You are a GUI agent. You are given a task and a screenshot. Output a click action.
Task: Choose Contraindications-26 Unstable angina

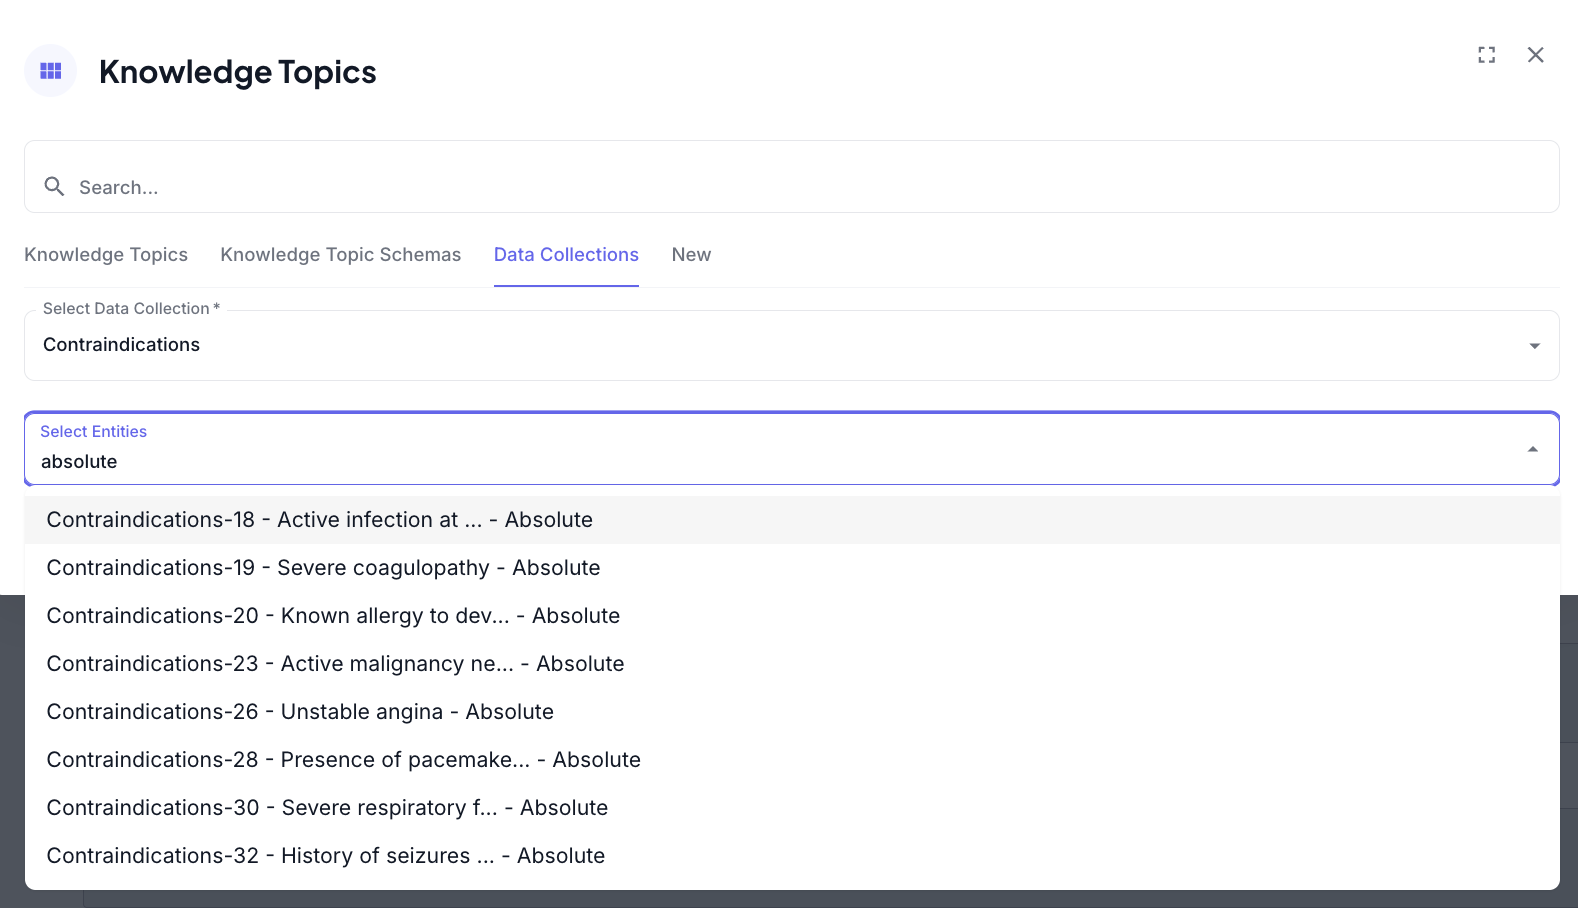tap(300, 712)
